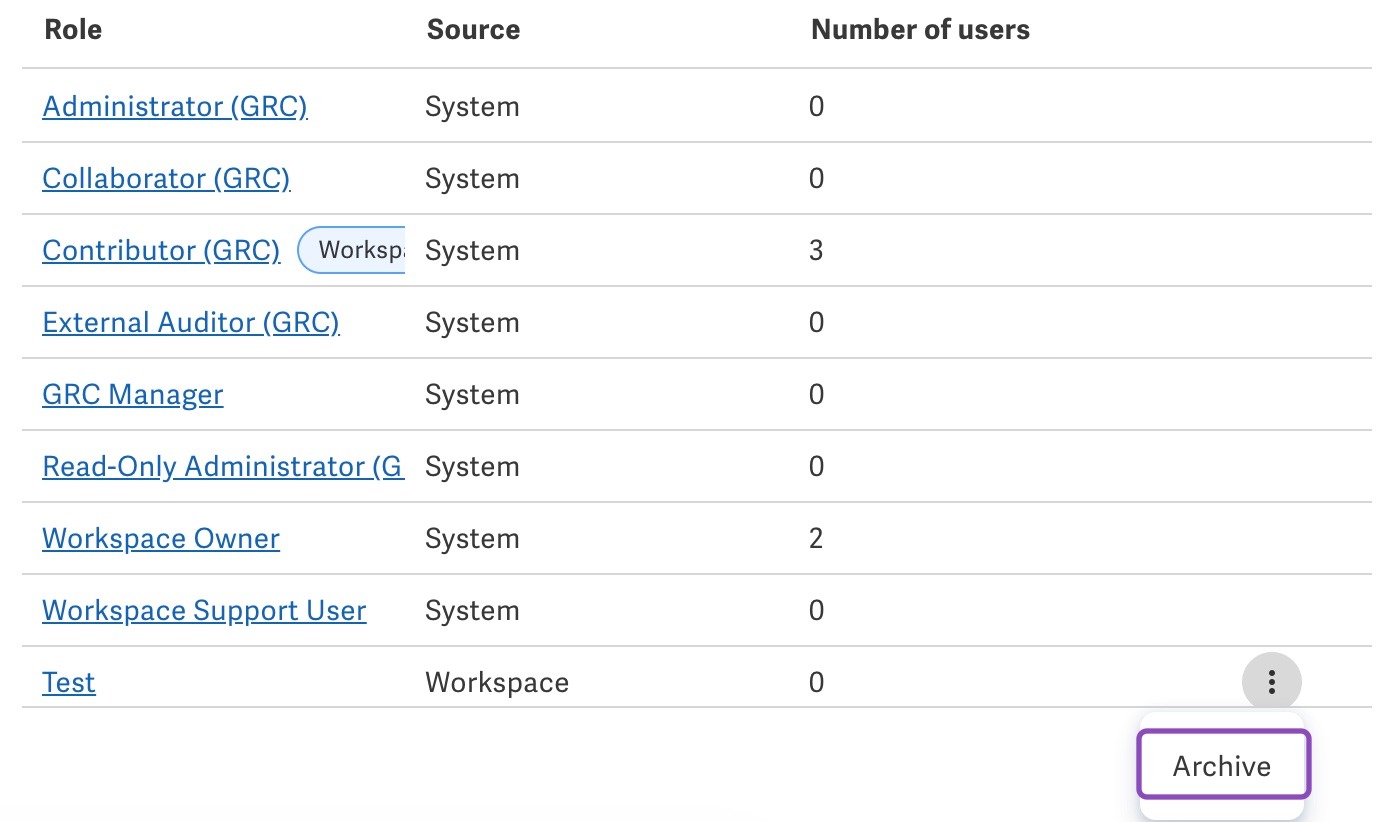
Task: Open the three-dot menu for Test role
Action: tap(1271, 683)
